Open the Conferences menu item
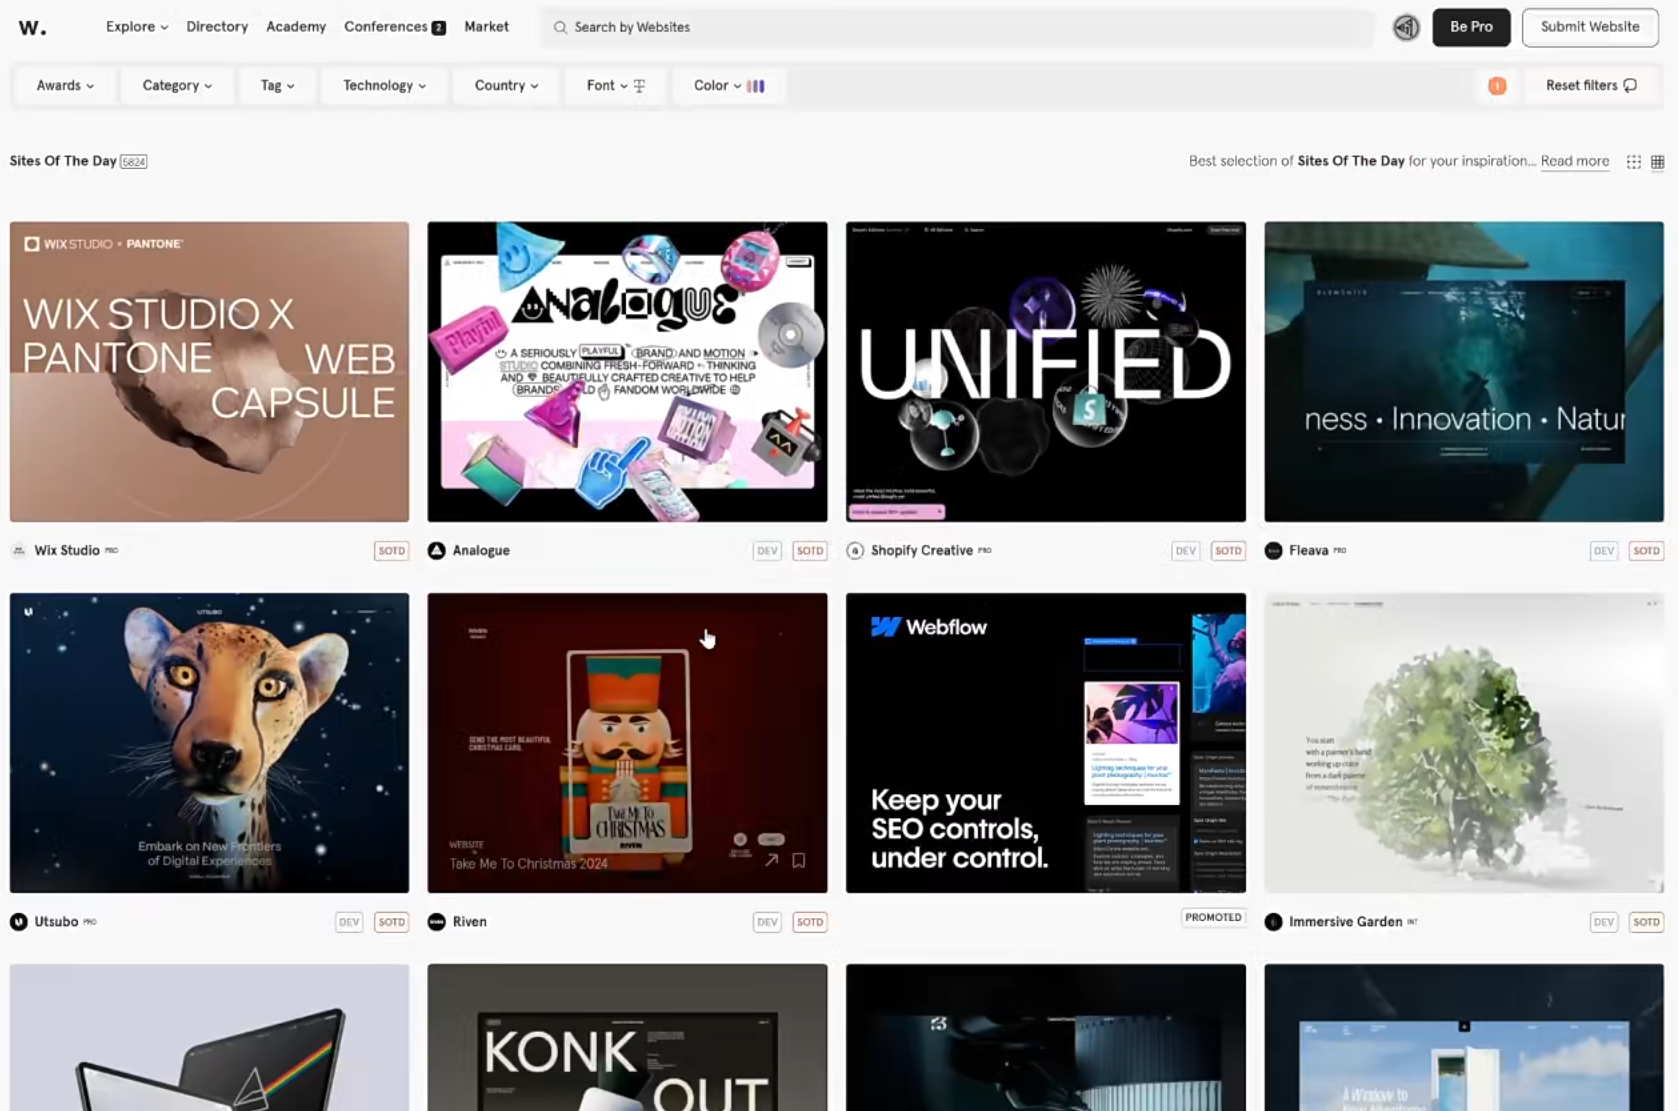The height and width of the screenshot is (1111, 1678). click(385, 27)
